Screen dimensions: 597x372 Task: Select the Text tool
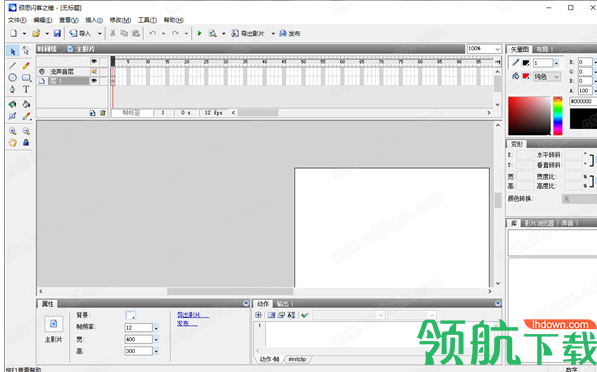point(26,89)
